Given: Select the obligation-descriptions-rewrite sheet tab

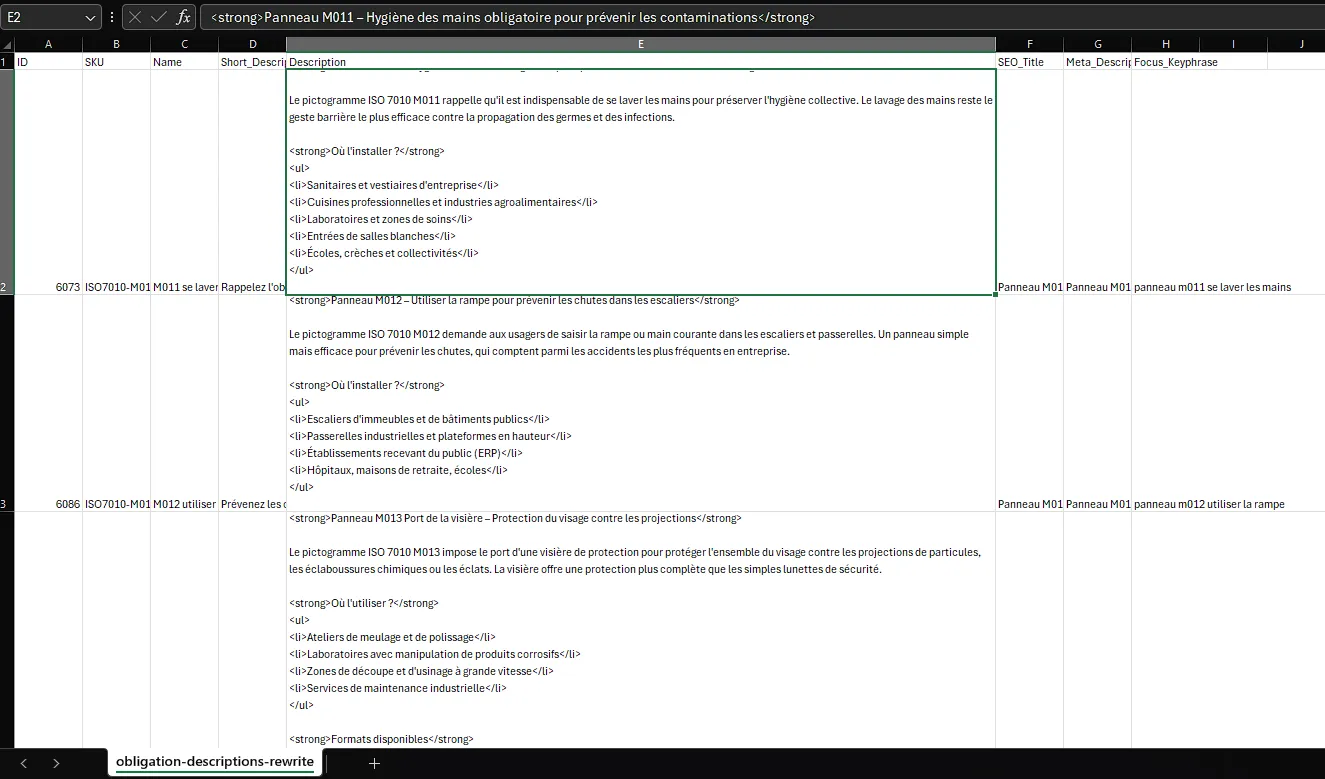Looking at the screenshot, I should tap(214, 762).
